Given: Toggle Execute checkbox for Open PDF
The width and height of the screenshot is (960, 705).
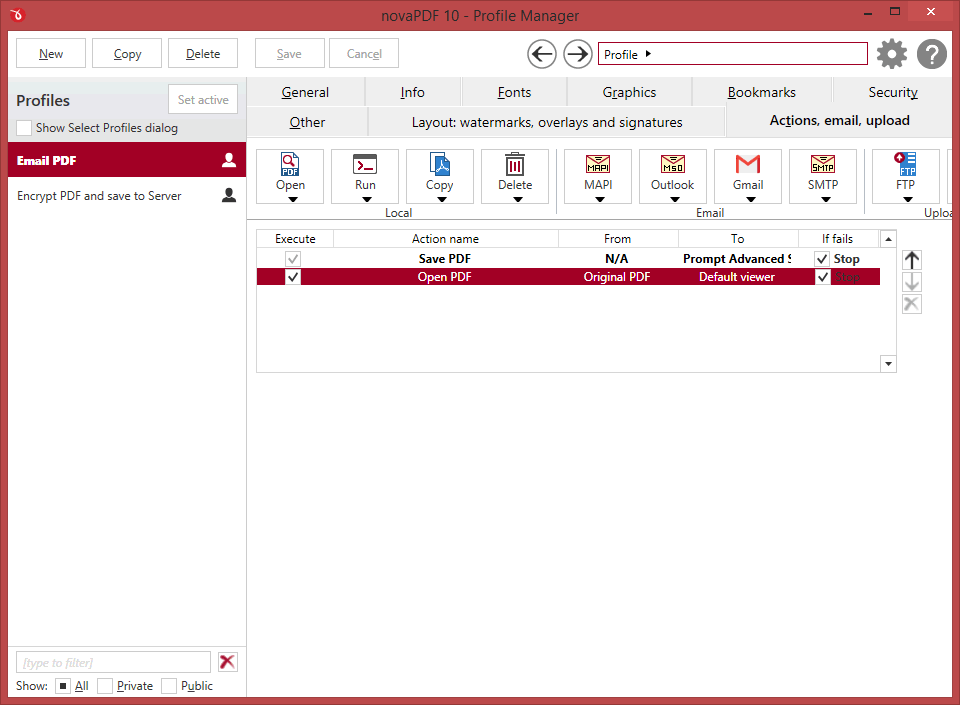Looking at the screenshot, I should tap(293, 277).
